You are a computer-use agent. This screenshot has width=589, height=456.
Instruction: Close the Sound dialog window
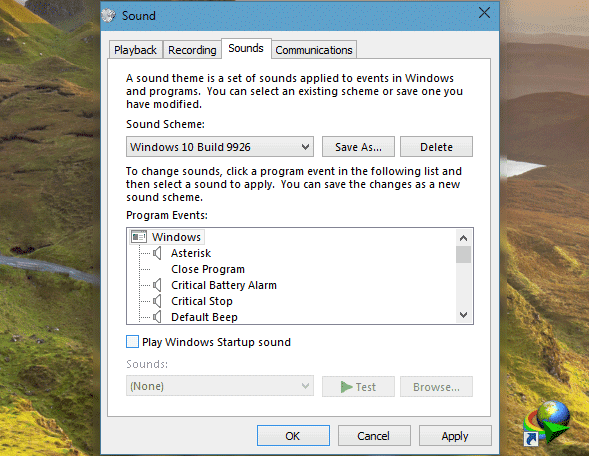click(485, 13)
